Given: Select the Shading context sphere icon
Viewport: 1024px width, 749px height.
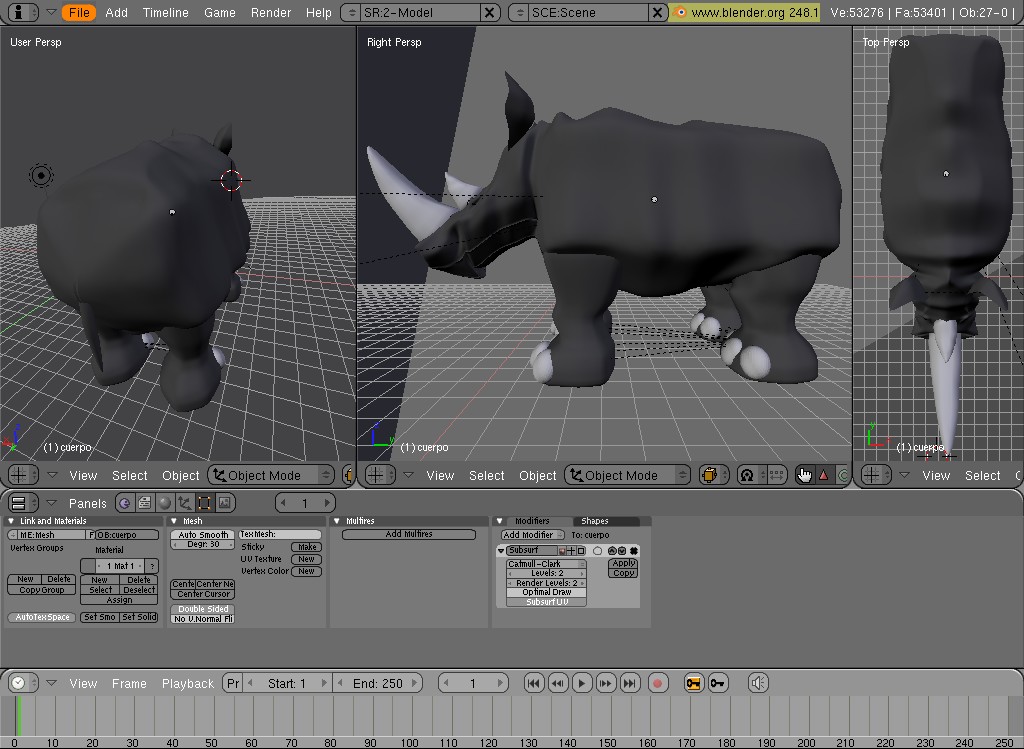Looking at the screenshot, I should [165, 503].
